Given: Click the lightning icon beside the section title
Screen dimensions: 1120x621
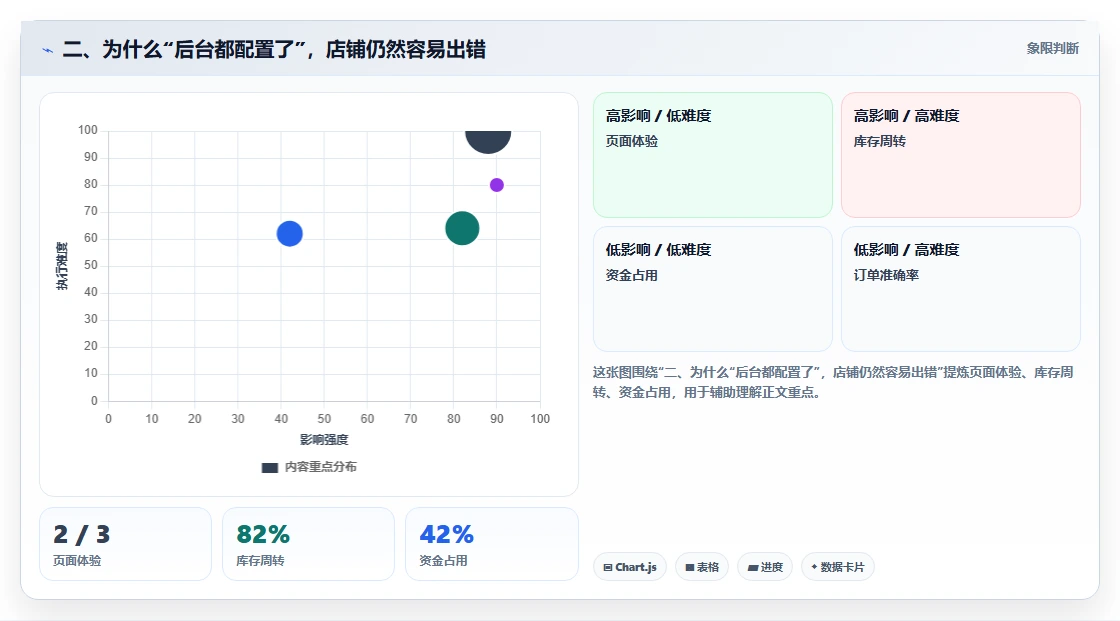Looking at the screenshot, I should tap(48, 50).
